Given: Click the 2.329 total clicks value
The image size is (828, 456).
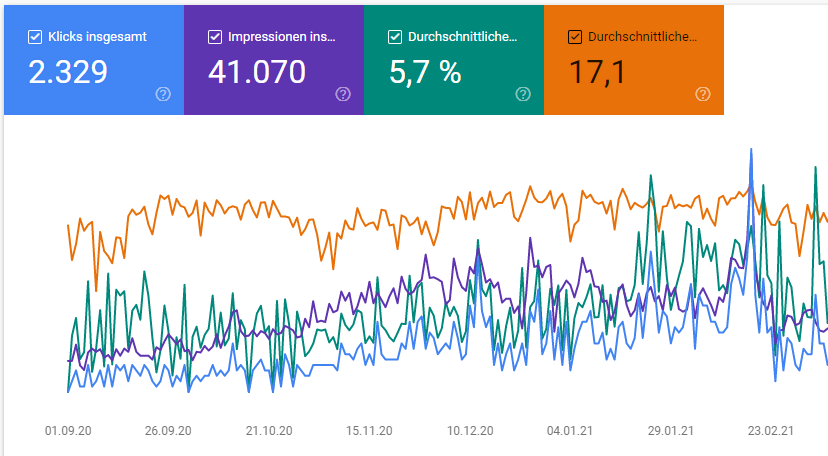Looking at the screenshot, I should point(67,72).
